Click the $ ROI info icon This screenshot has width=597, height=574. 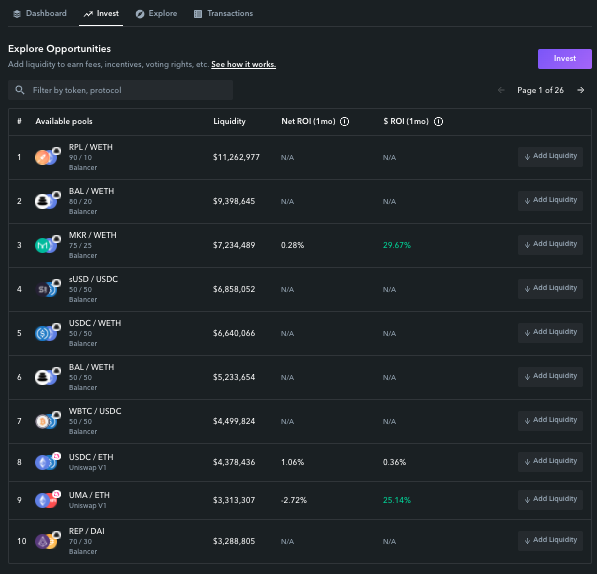pos(438,121)
